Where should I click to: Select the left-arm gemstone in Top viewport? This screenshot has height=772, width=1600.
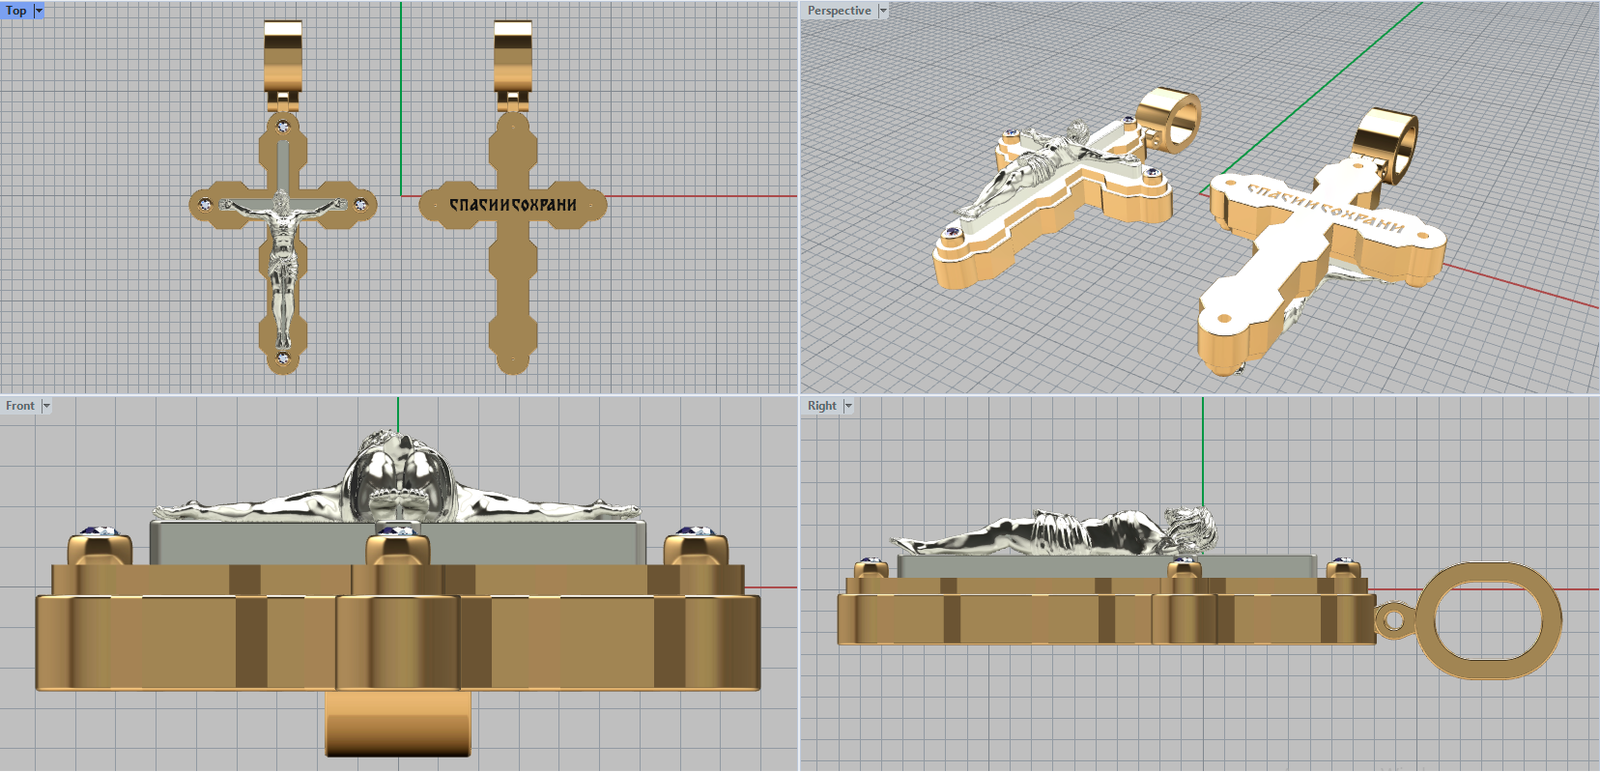click(x=206, y=204)
